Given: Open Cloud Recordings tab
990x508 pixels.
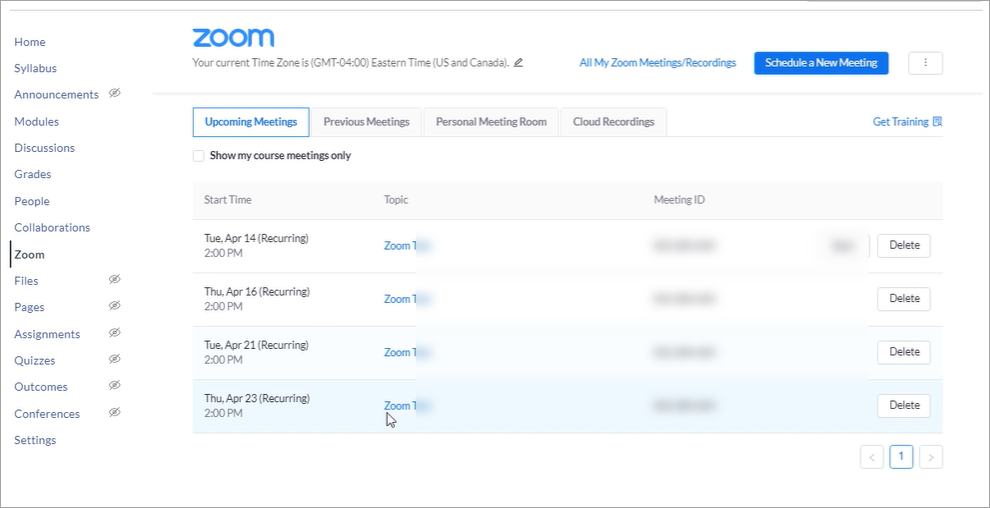Looking at the screenshot, I should click(614, 122).
